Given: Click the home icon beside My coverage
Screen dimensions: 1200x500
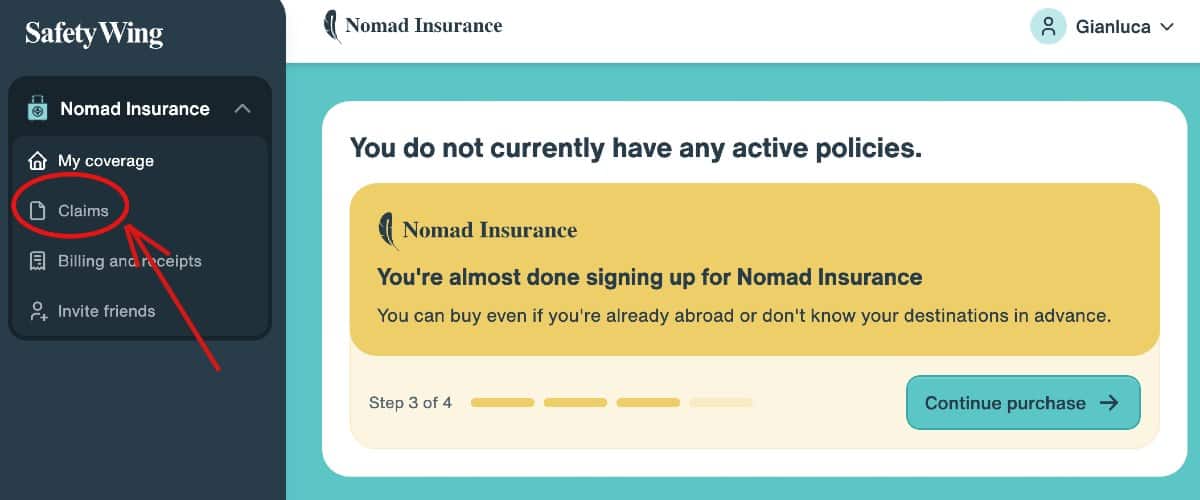Looking at the screenshot, I should pyautogui.click(x=38, y=161).
